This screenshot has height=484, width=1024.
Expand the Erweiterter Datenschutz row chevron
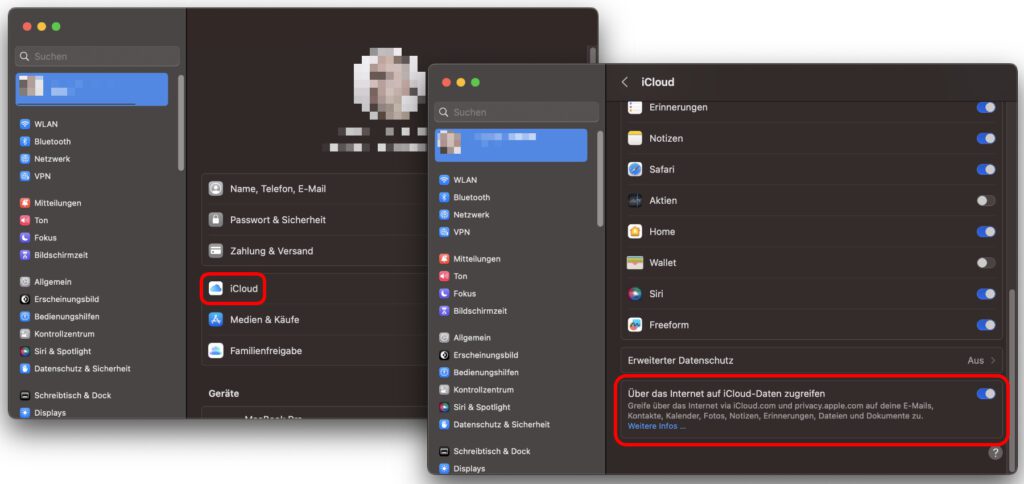[992, 360]
